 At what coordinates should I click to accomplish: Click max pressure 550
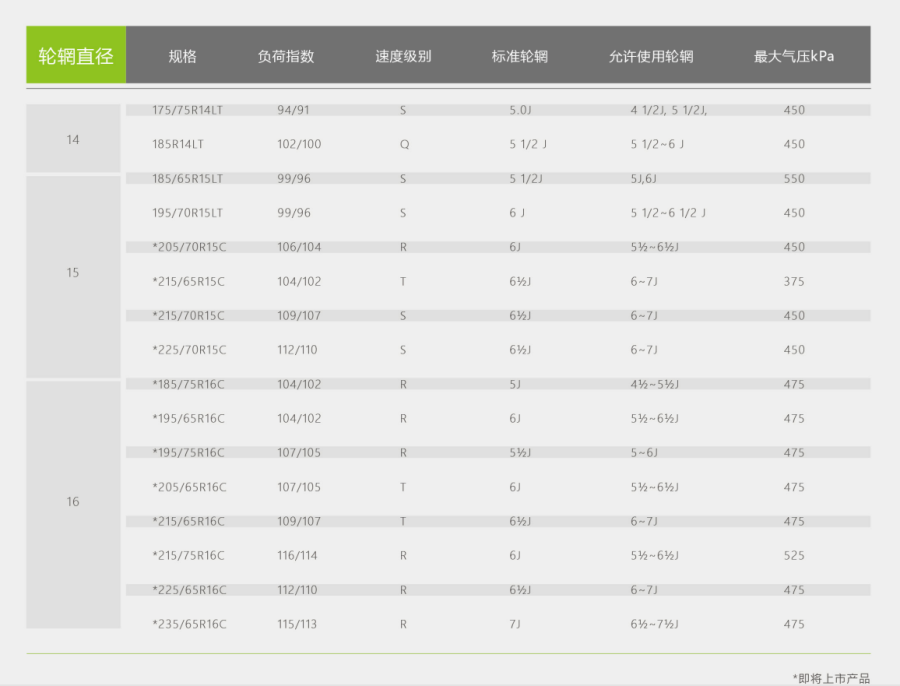[x=794, y=179]
